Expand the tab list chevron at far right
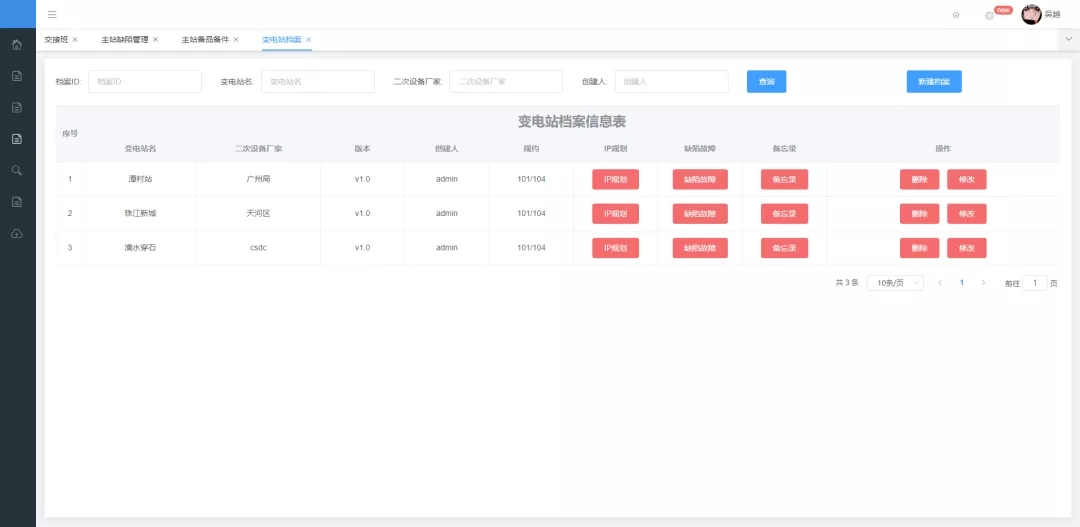This screenshot has height=527, width=1080. pyautogui.click(x=1068, y=39)
